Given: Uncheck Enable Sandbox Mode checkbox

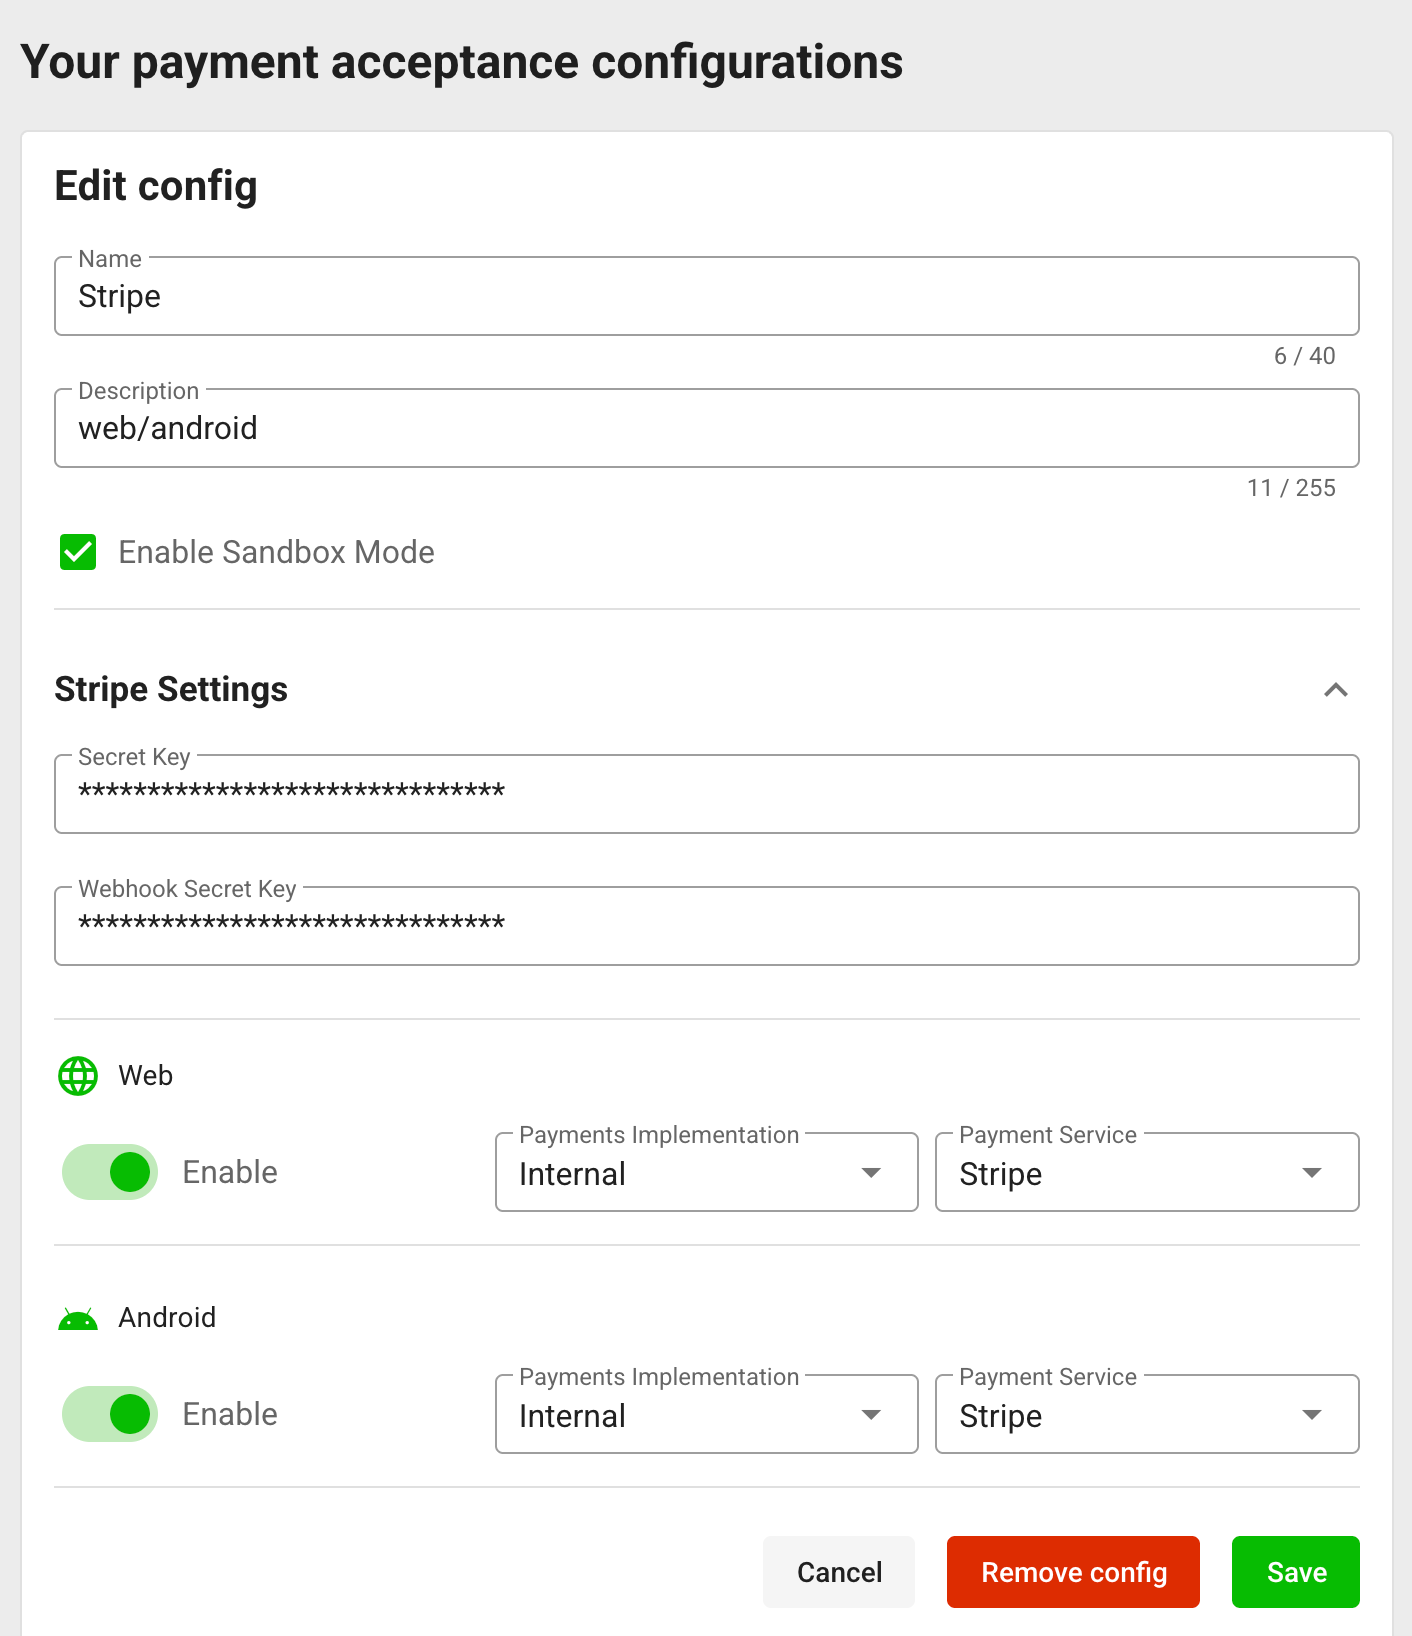Looking at the screenshot, I should point(78,552).
